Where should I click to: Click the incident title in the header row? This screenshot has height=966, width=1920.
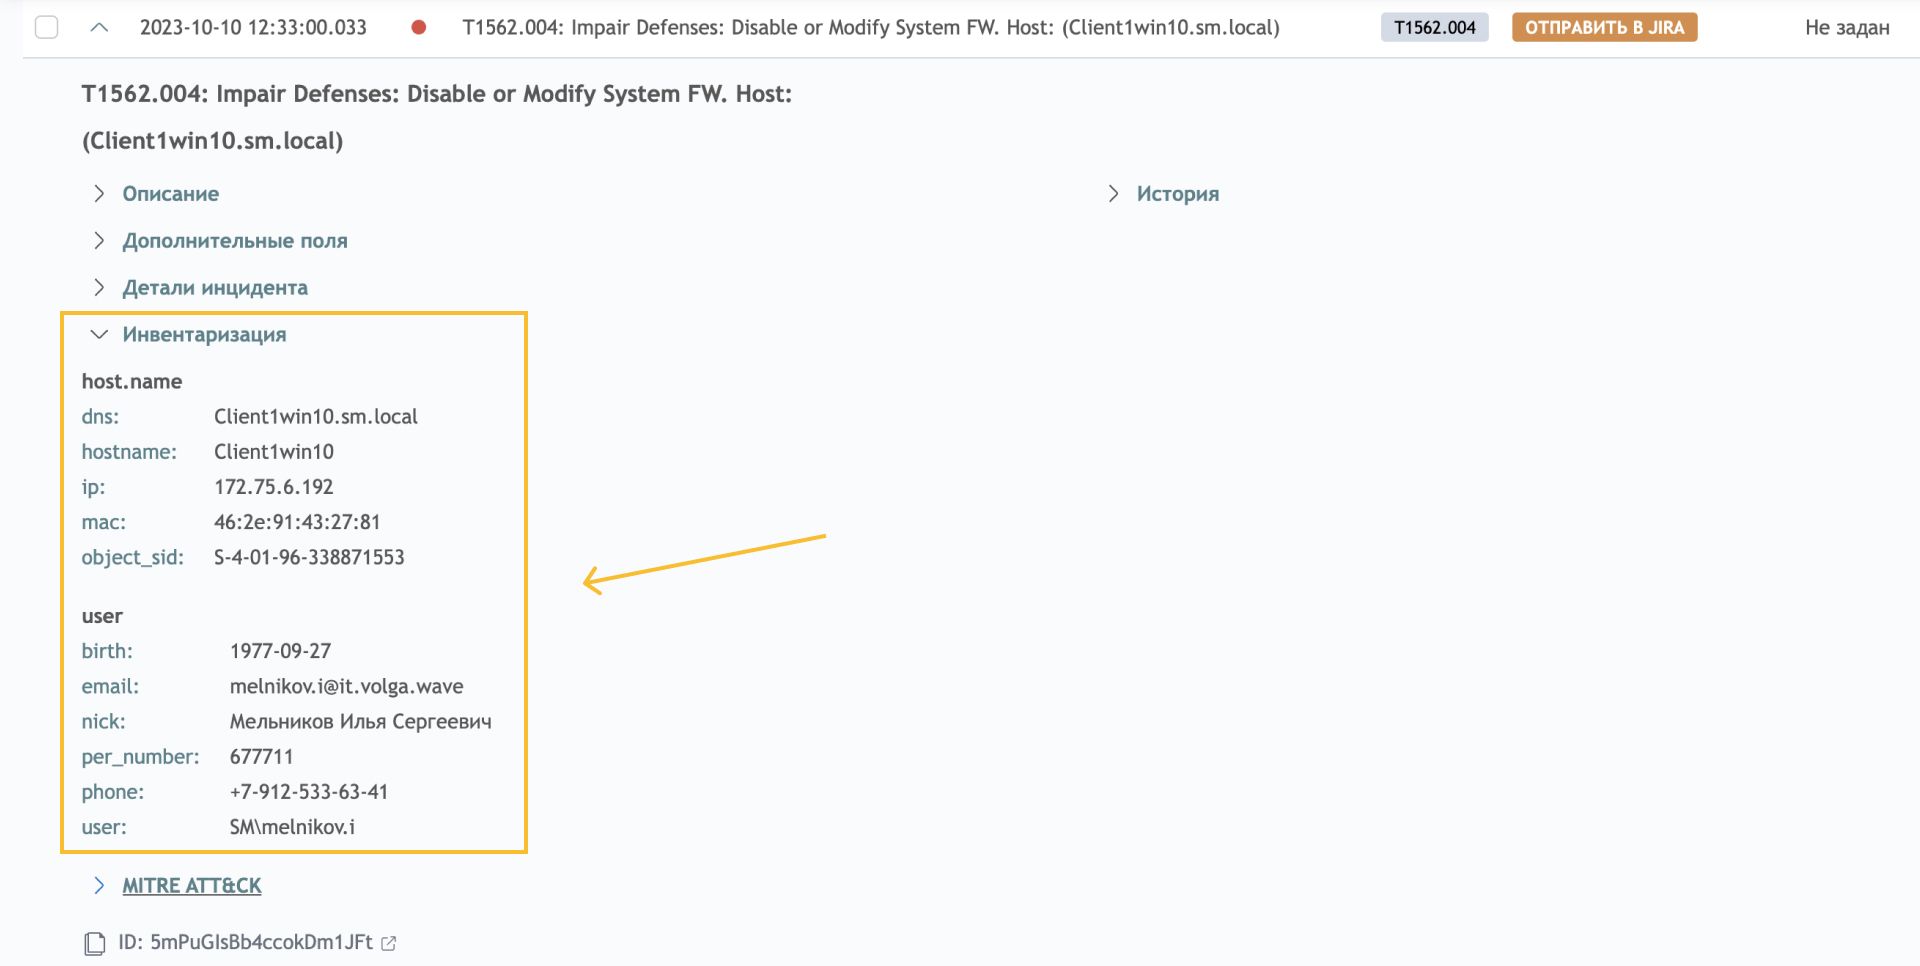(871, 27)
